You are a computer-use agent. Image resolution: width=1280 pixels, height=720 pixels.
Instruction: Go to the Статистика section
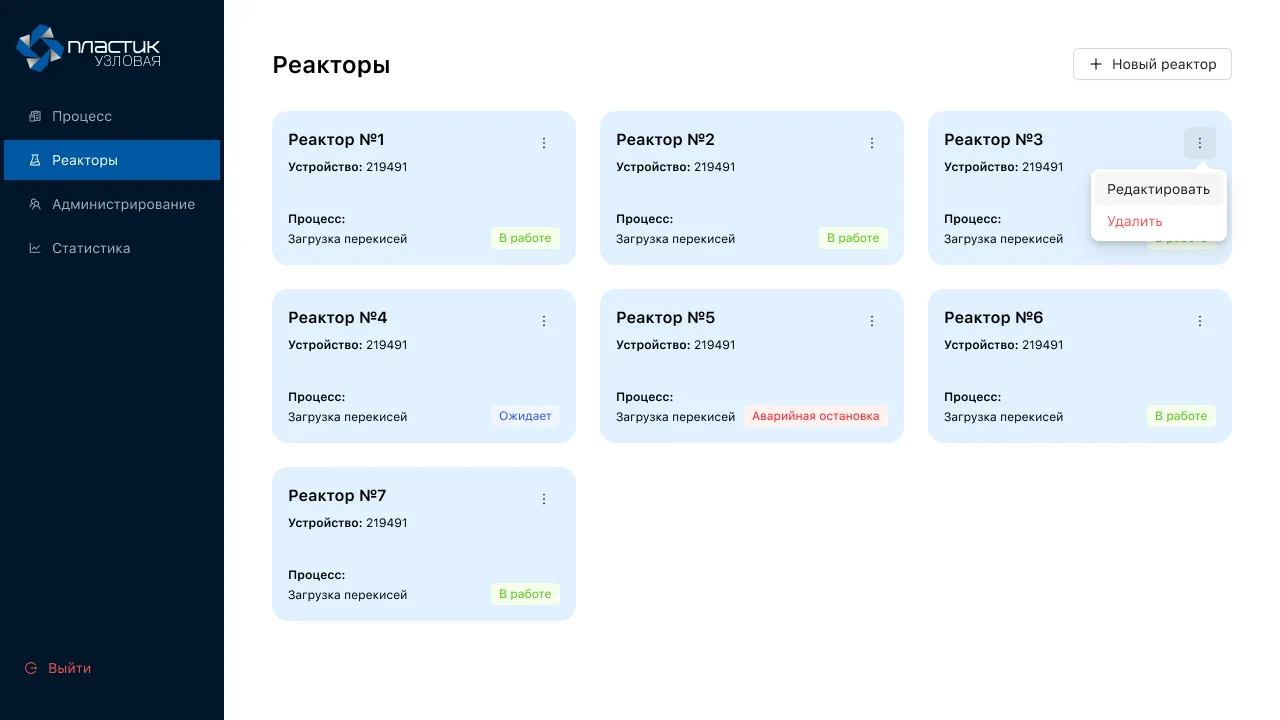91,248
